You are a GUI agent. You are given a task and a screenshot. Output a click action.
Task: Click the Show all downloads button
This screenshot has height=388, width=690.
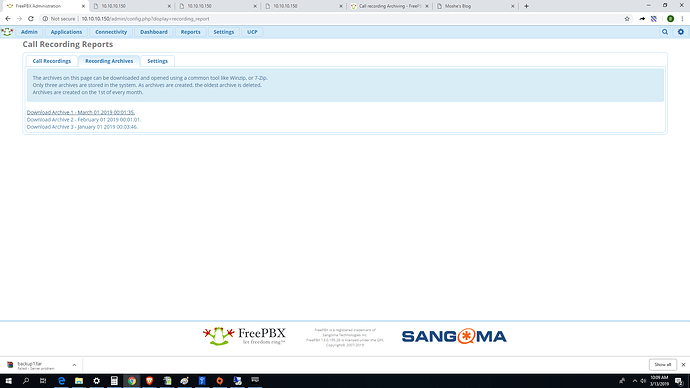662,365
